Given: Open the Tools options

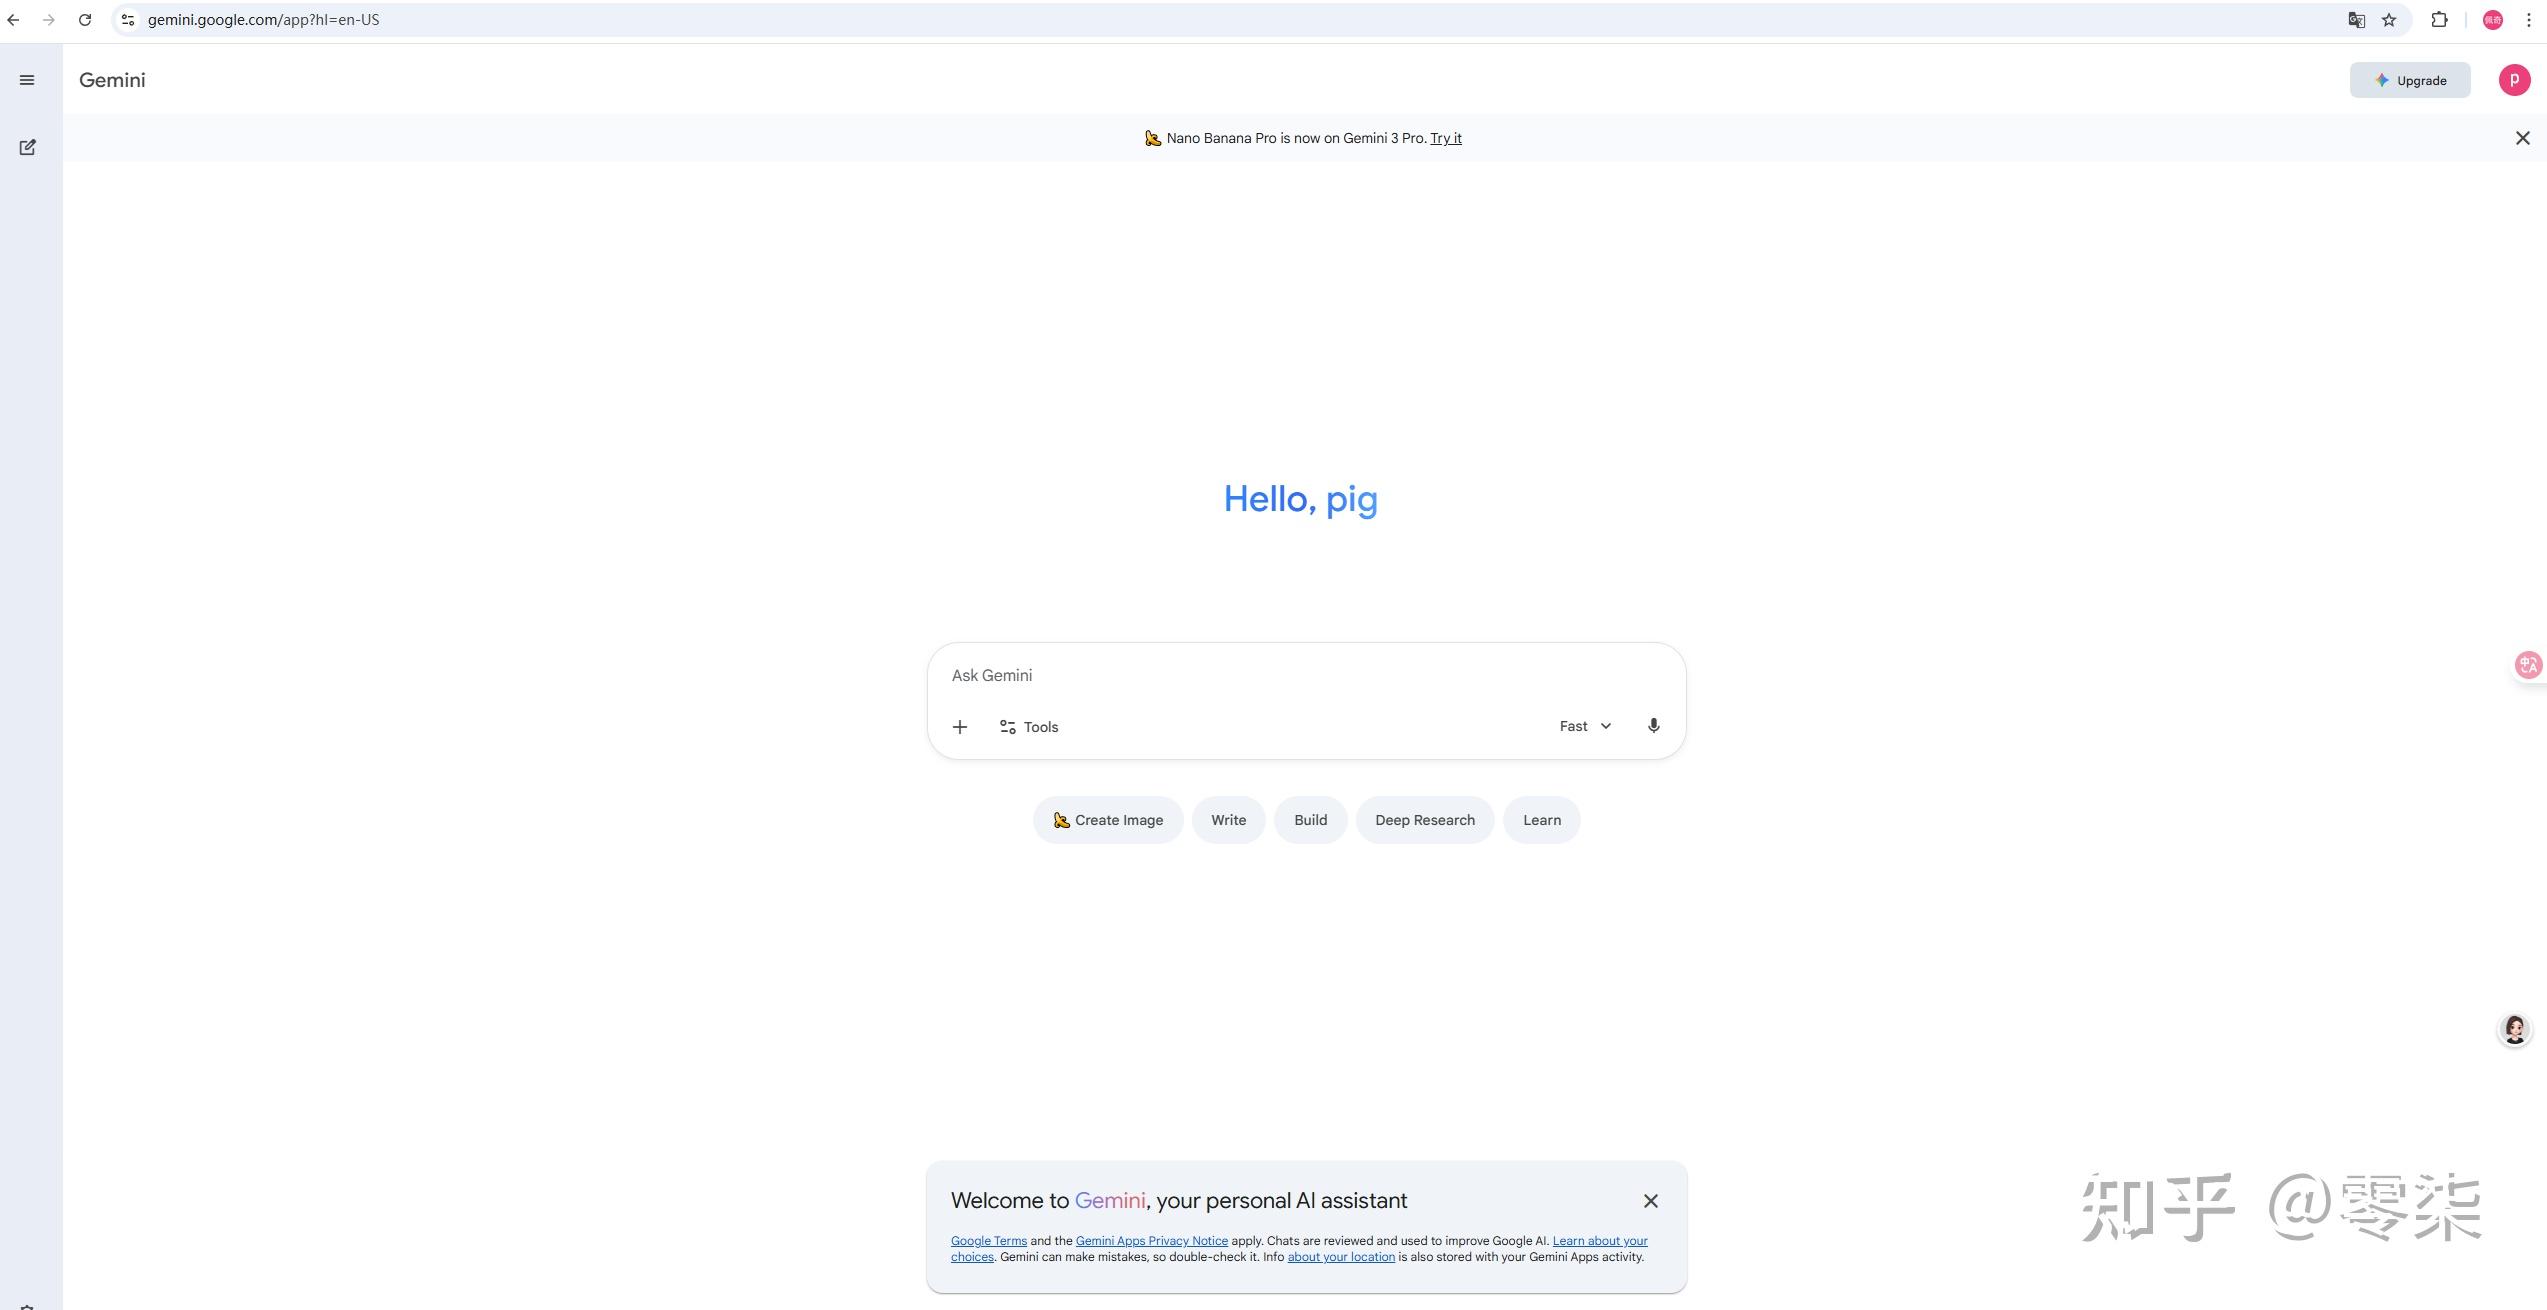Looking at the screenshot, I should coord(1029,727).
